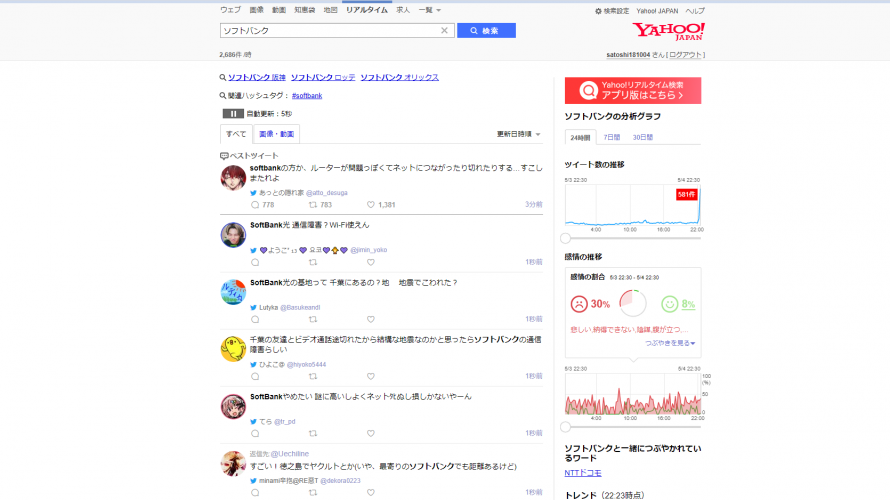Select the リアルタイム search tab
The height and width of the screenshot is (500, 890).
[x=367, y=10]
